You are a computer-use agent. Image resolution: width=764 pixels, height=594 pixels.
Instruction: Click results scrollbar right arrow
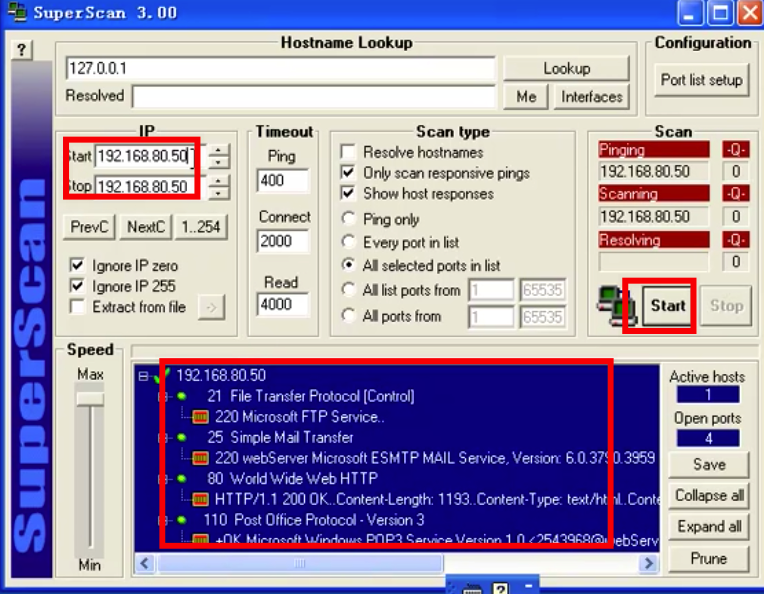(x=649, y=563)
